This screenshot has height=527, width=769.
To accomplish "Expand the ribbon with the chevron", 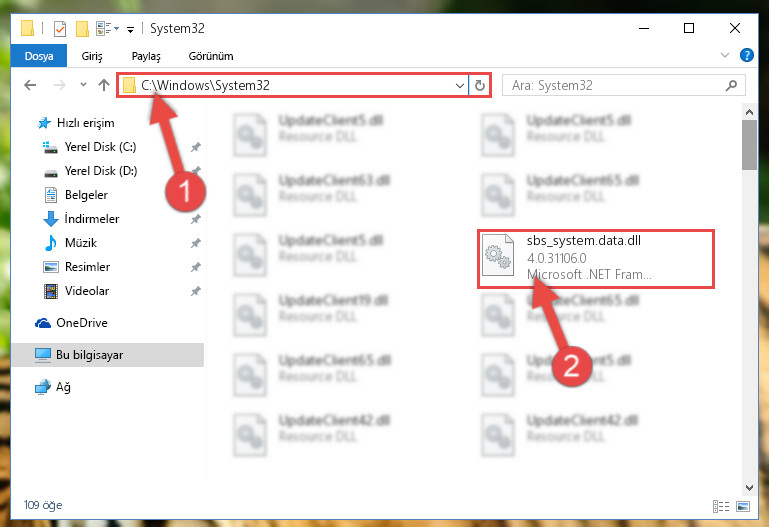I will 725,55.
